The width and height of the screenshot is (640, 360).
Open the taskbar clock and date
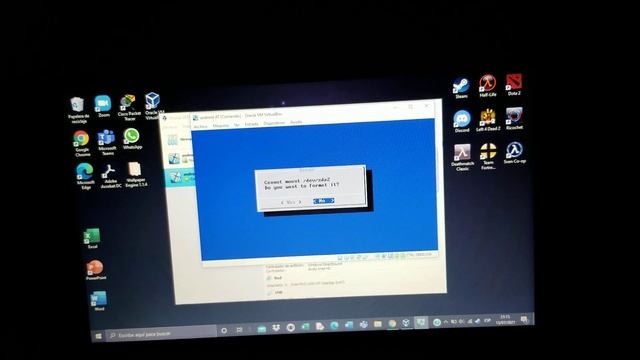click(x=505, y=320)
